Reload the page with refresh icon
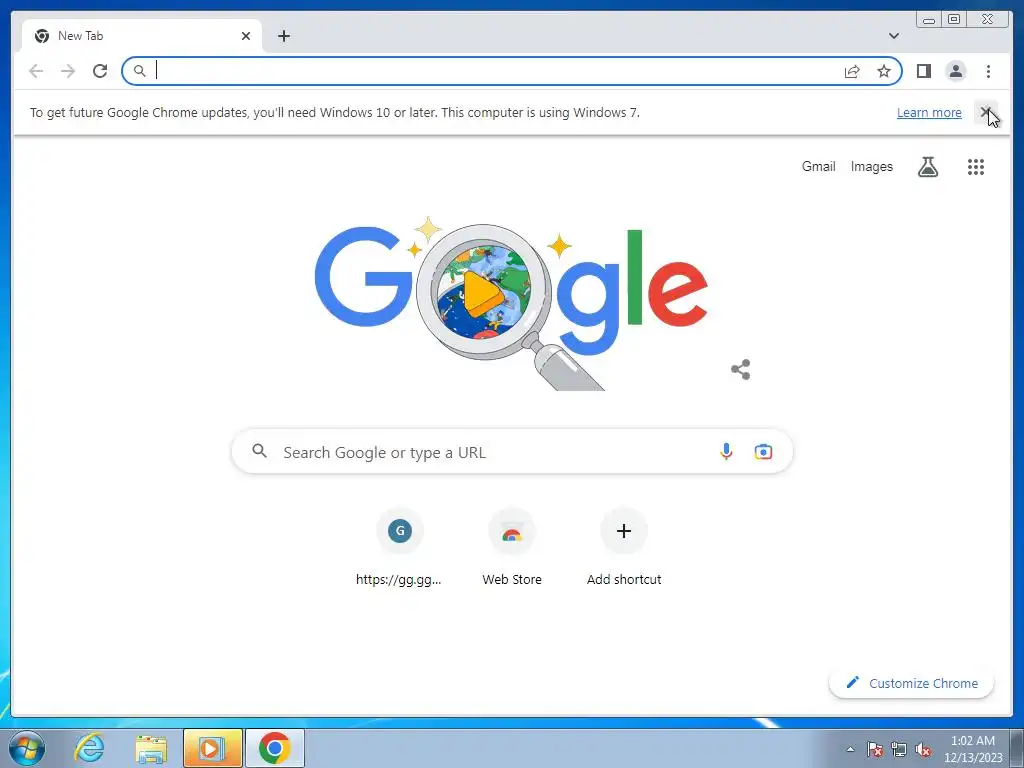 pos(100,71)
